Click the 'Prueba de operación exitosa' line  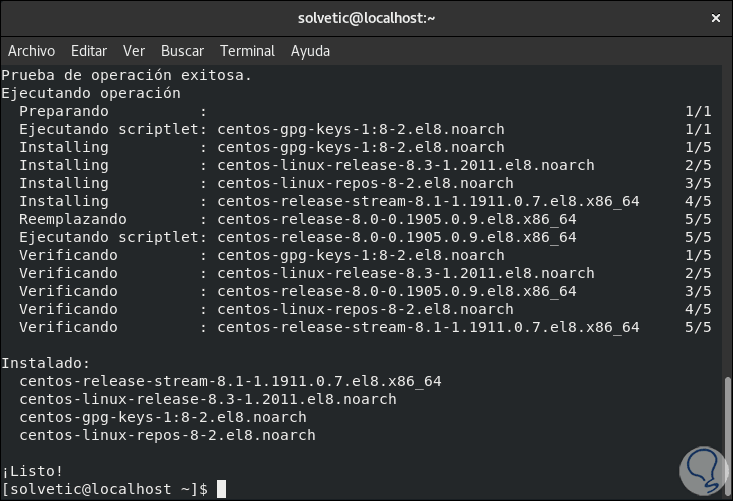(x=126, y=75)
